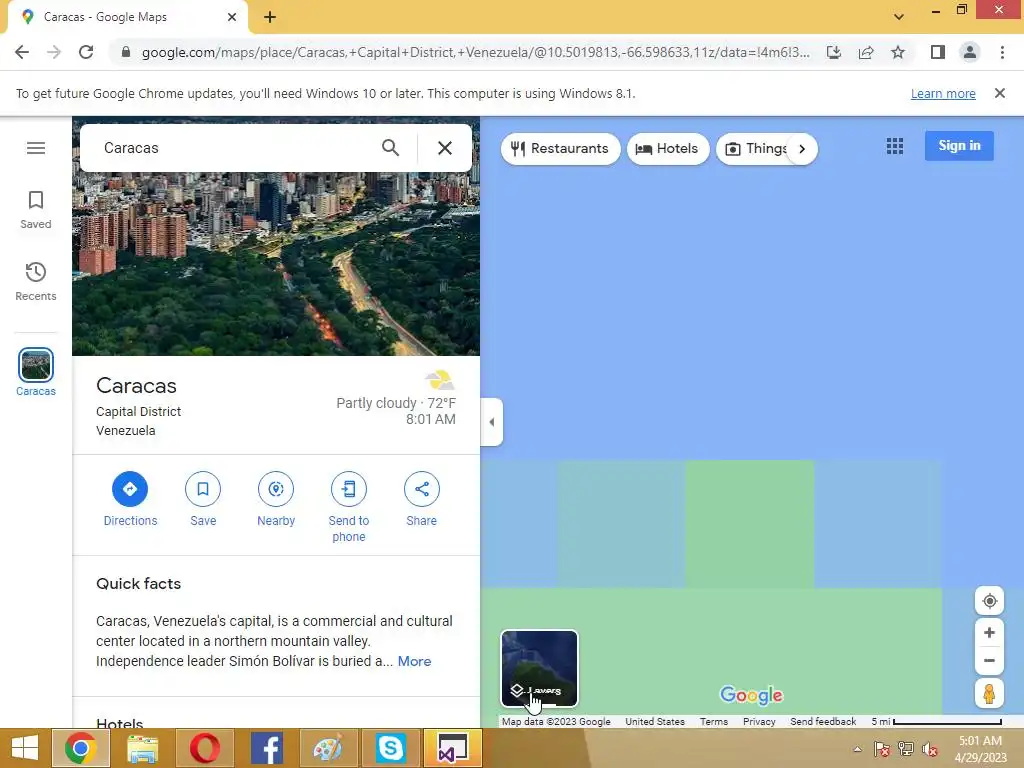Click the muted volume tray icon

930,749
